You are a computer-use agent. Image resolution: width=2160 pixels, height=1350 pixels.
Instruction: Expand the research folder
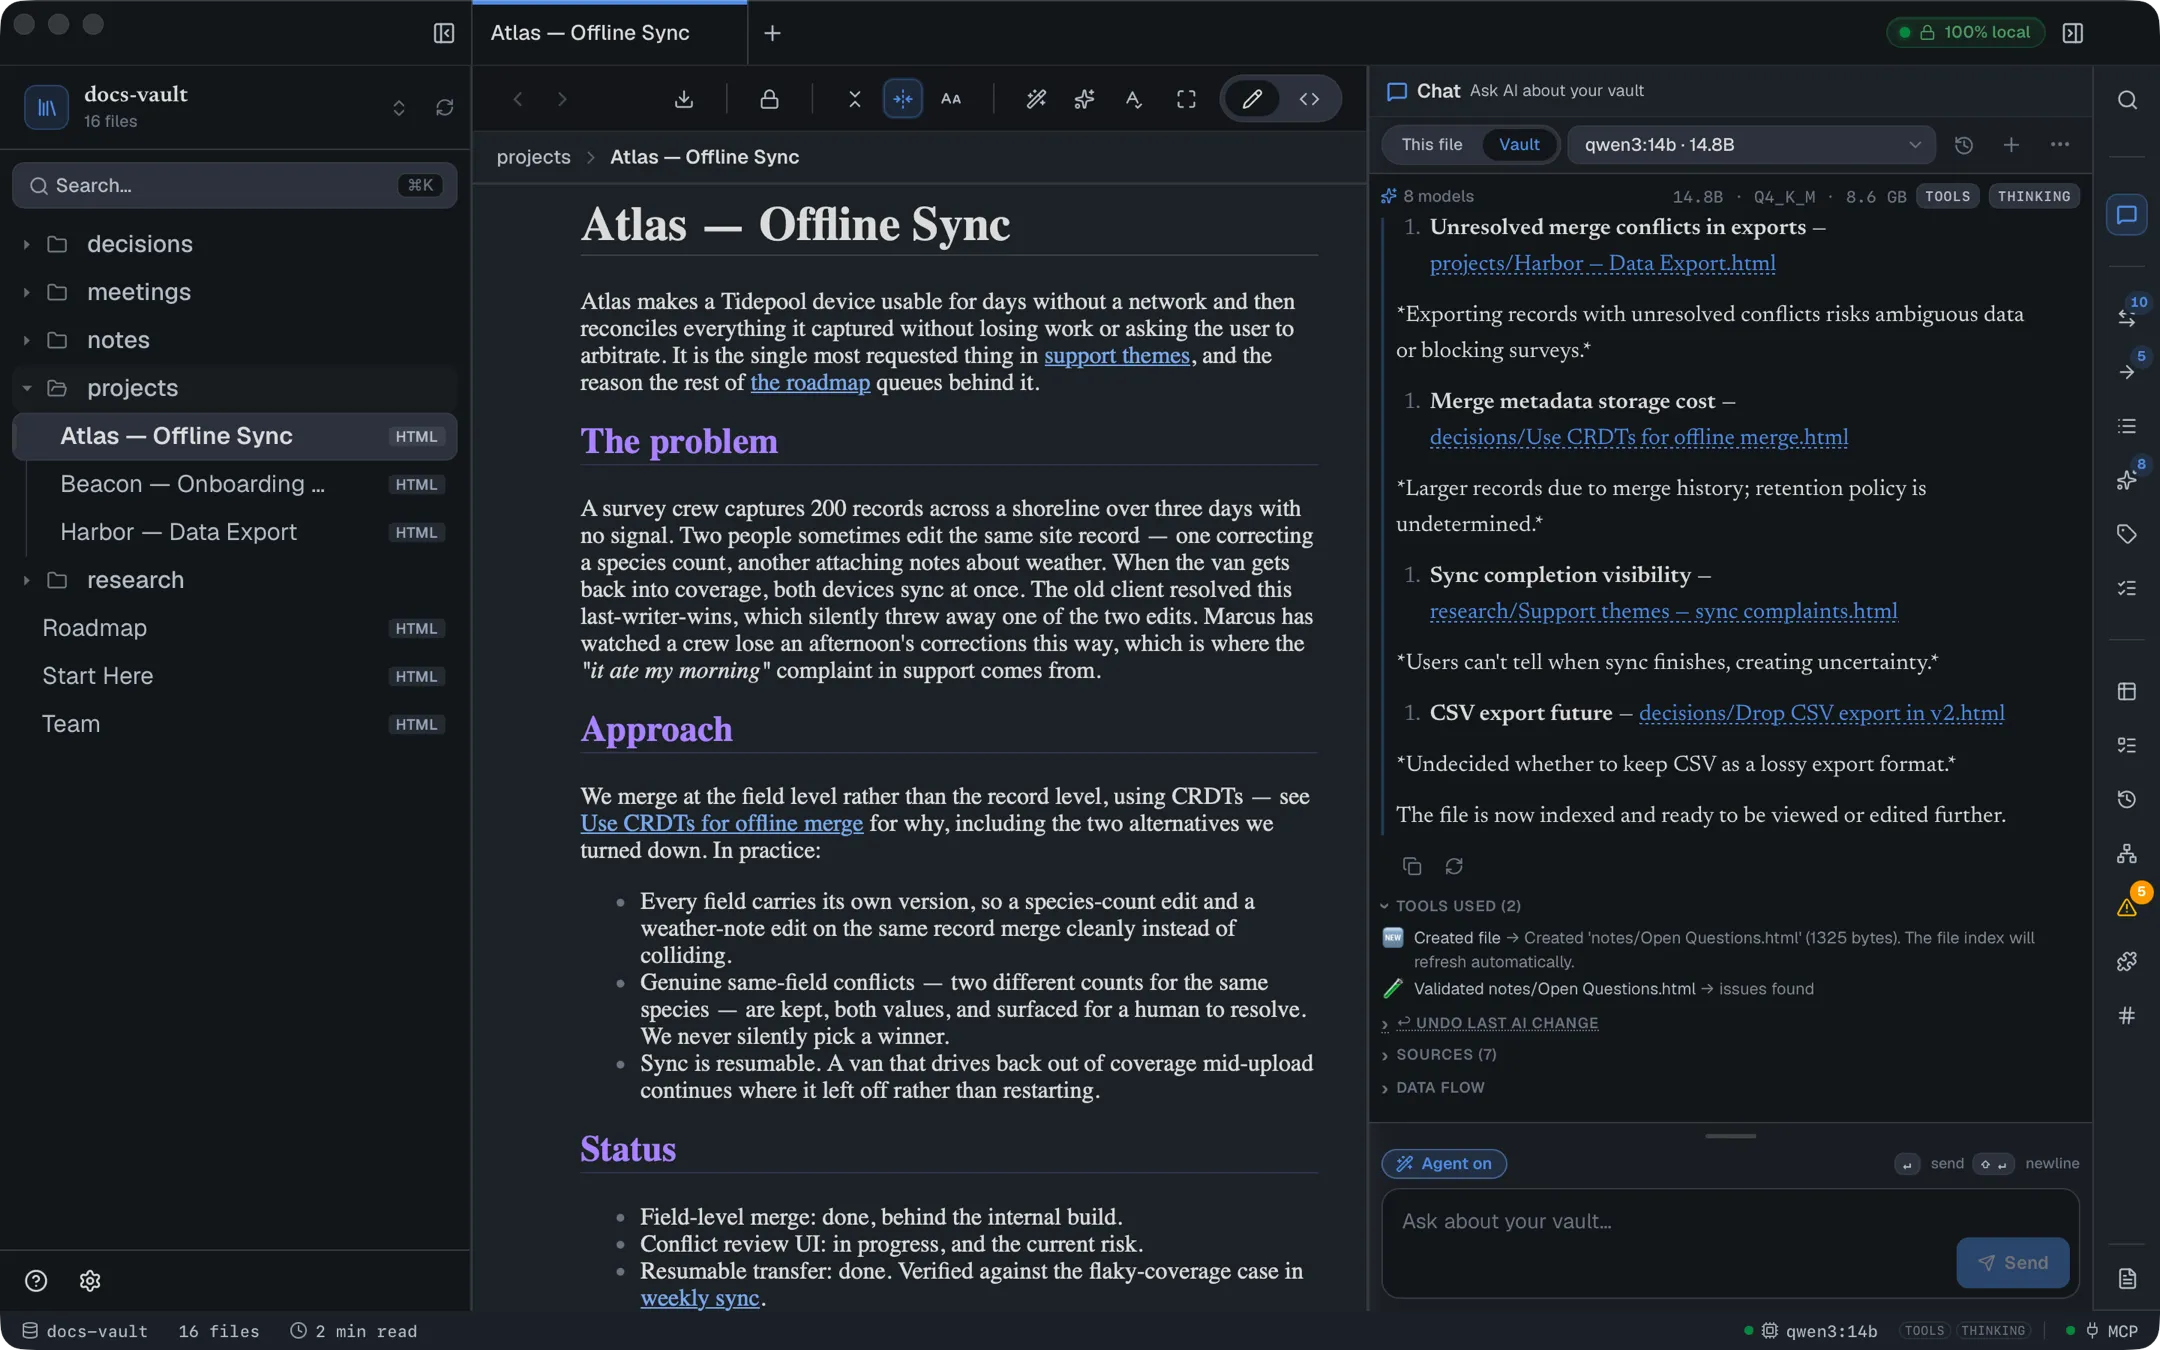coord(235,580)
